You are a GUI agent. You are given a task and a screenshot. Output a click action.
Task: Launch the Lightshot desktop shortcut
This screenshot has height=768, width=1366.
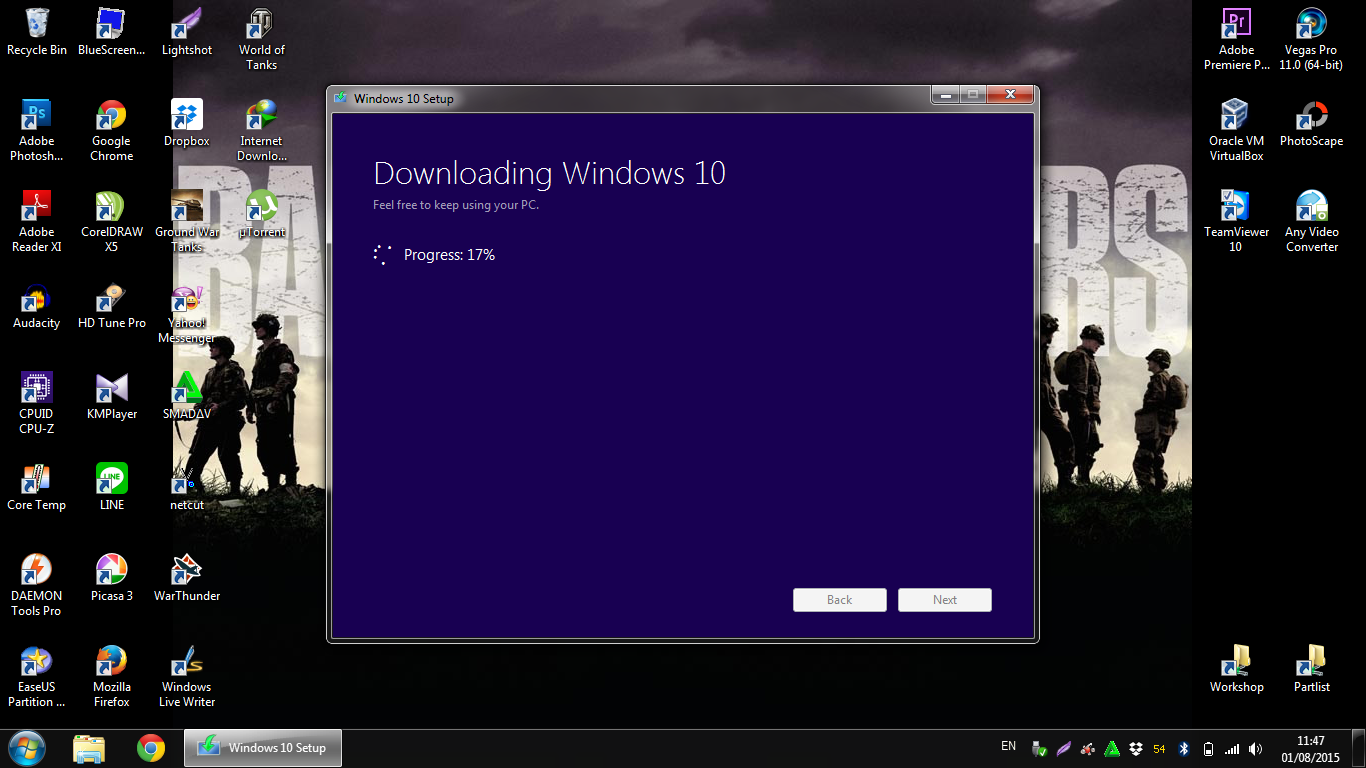[x=187, y=32]
